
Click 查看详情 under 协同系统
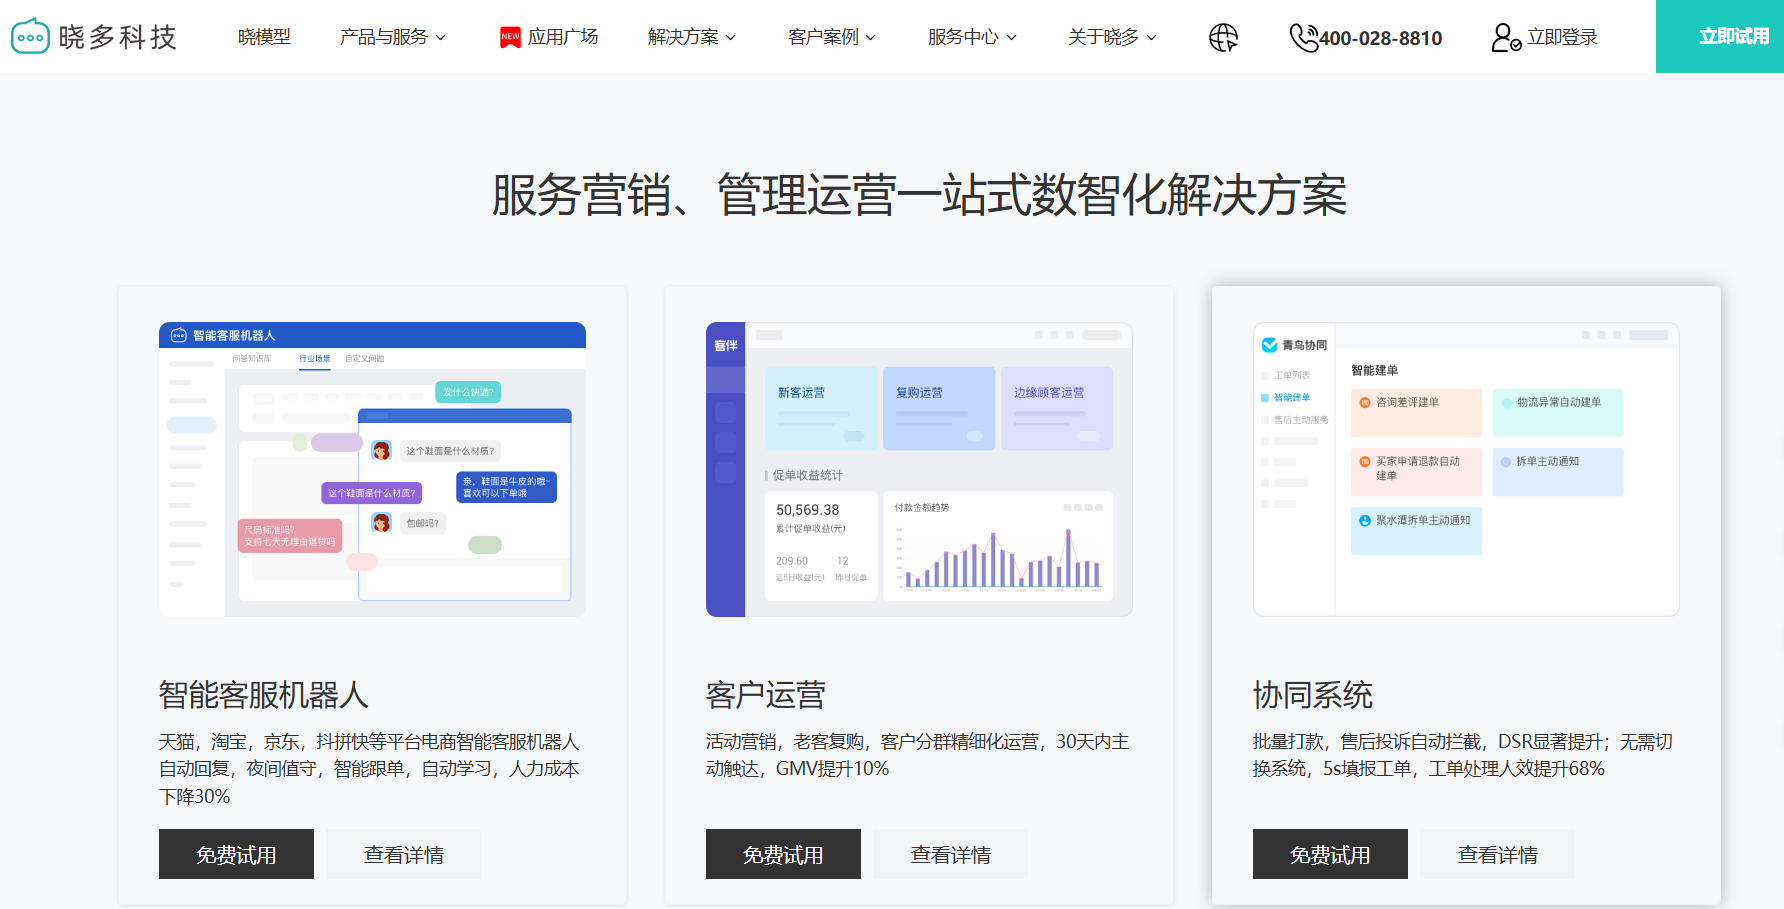[x=1497, y=854]
